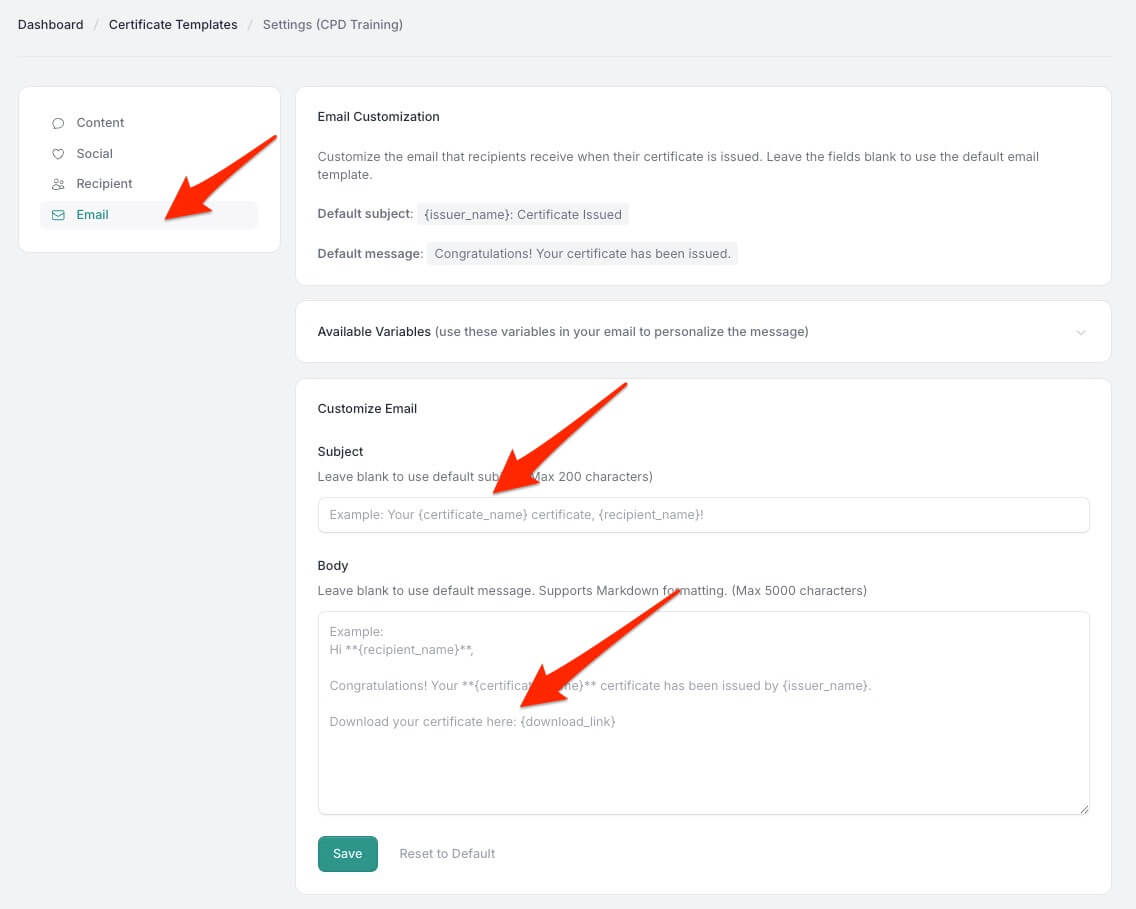The width and height of the screenshot is (1136, 909).
Task: Navigate to Dashboard via breadcrumb
Action: pos(50,25)
